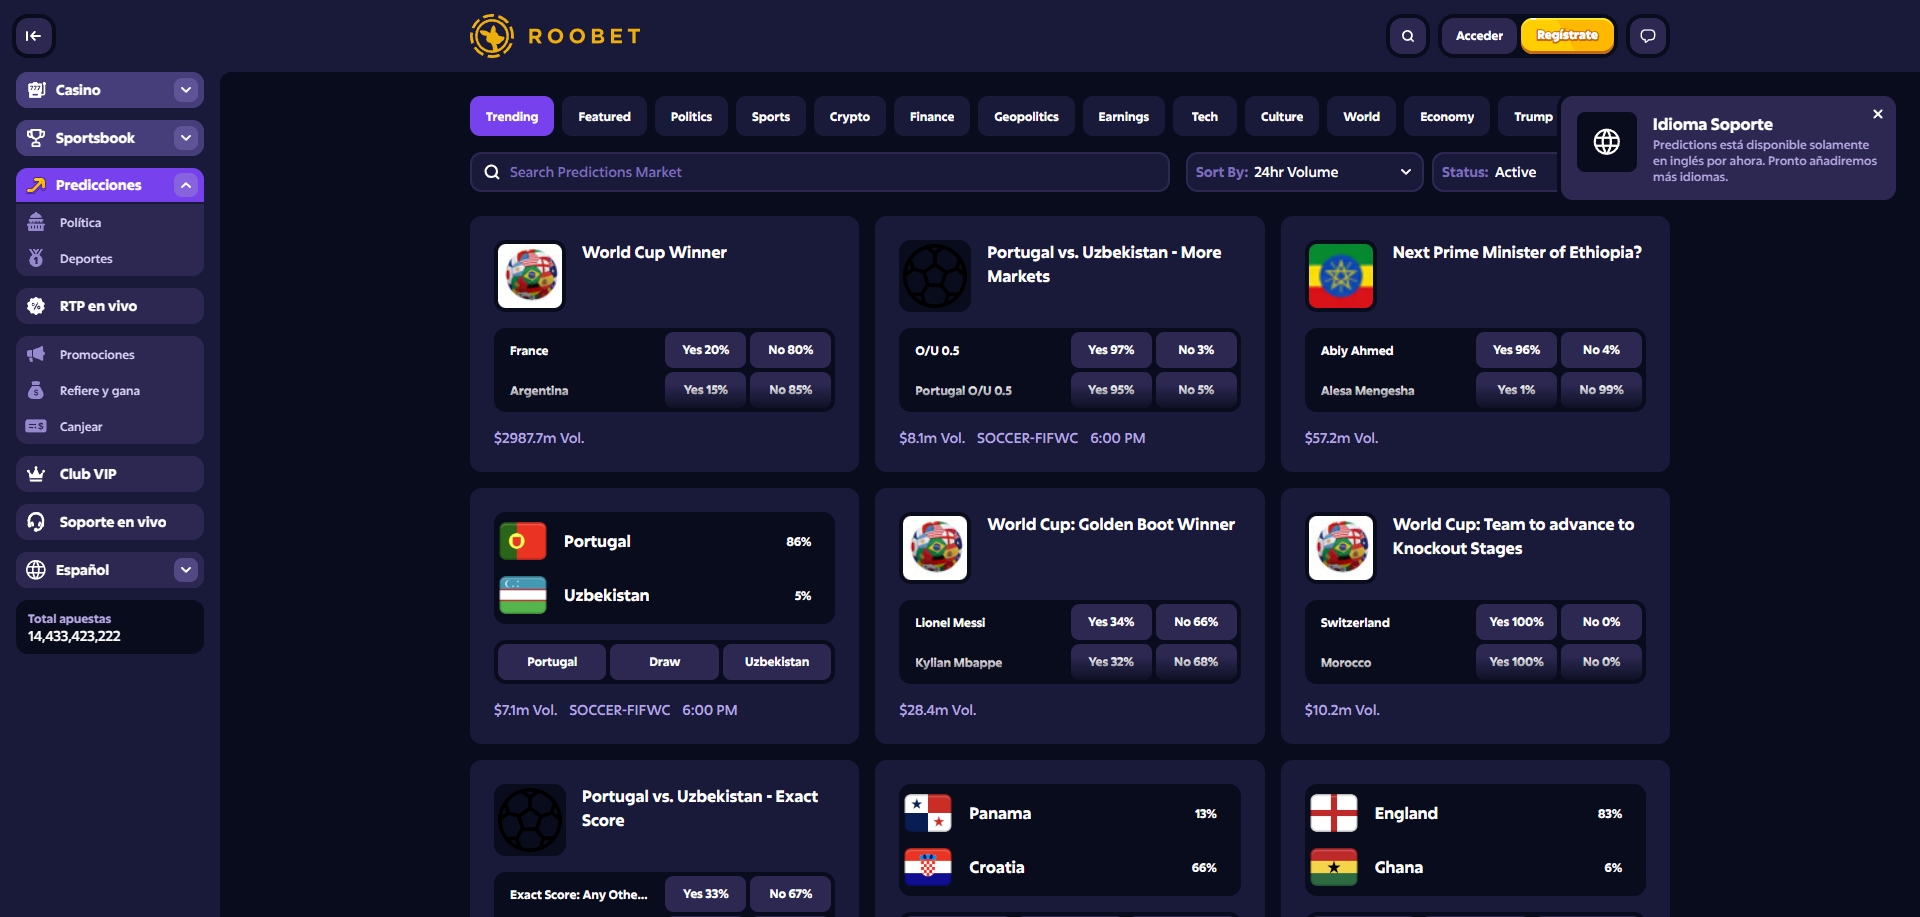Click the England flag icon

tap(1334, 813)
